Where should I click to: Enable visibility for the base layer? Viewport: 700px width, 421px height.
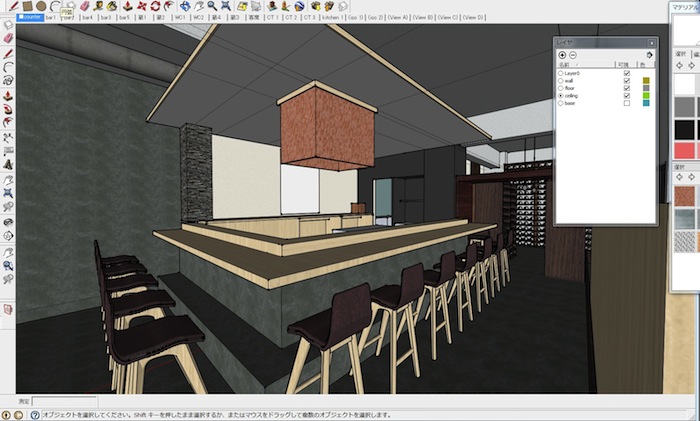click(627, 103)
